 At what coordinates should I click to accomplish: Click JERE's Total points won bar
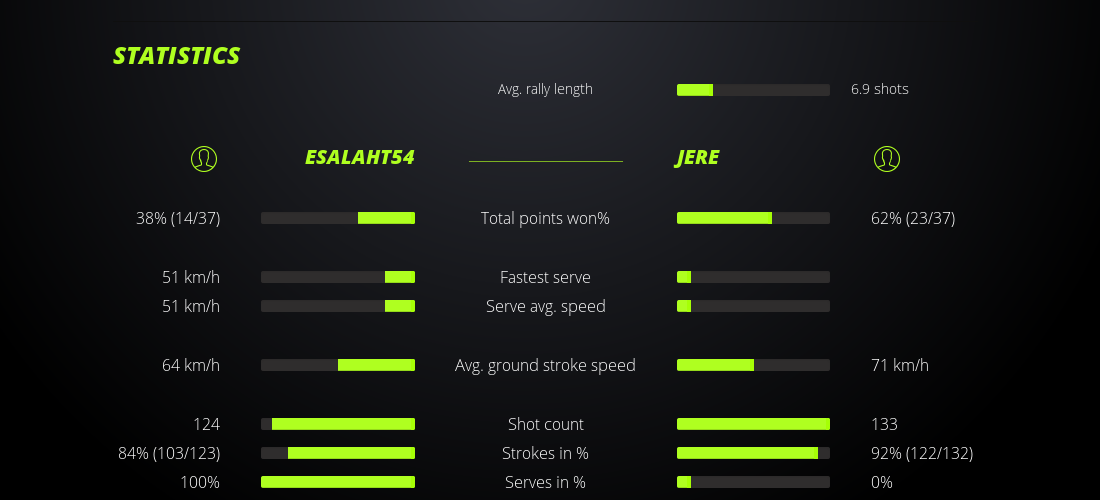(753, 218)
